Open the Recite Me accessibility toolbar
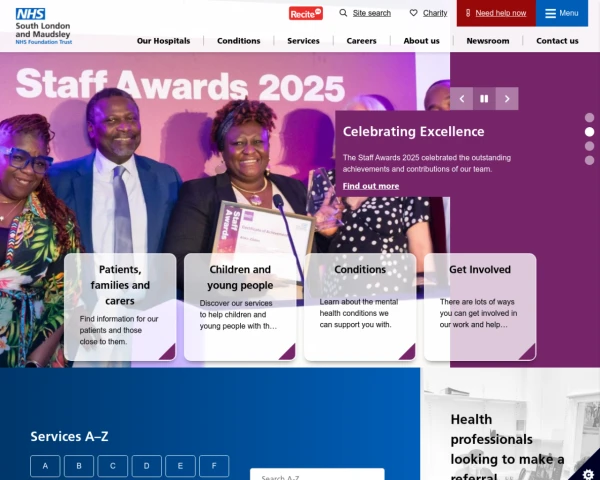The width and height of the screenshot is (600, 480). [305, 13]
